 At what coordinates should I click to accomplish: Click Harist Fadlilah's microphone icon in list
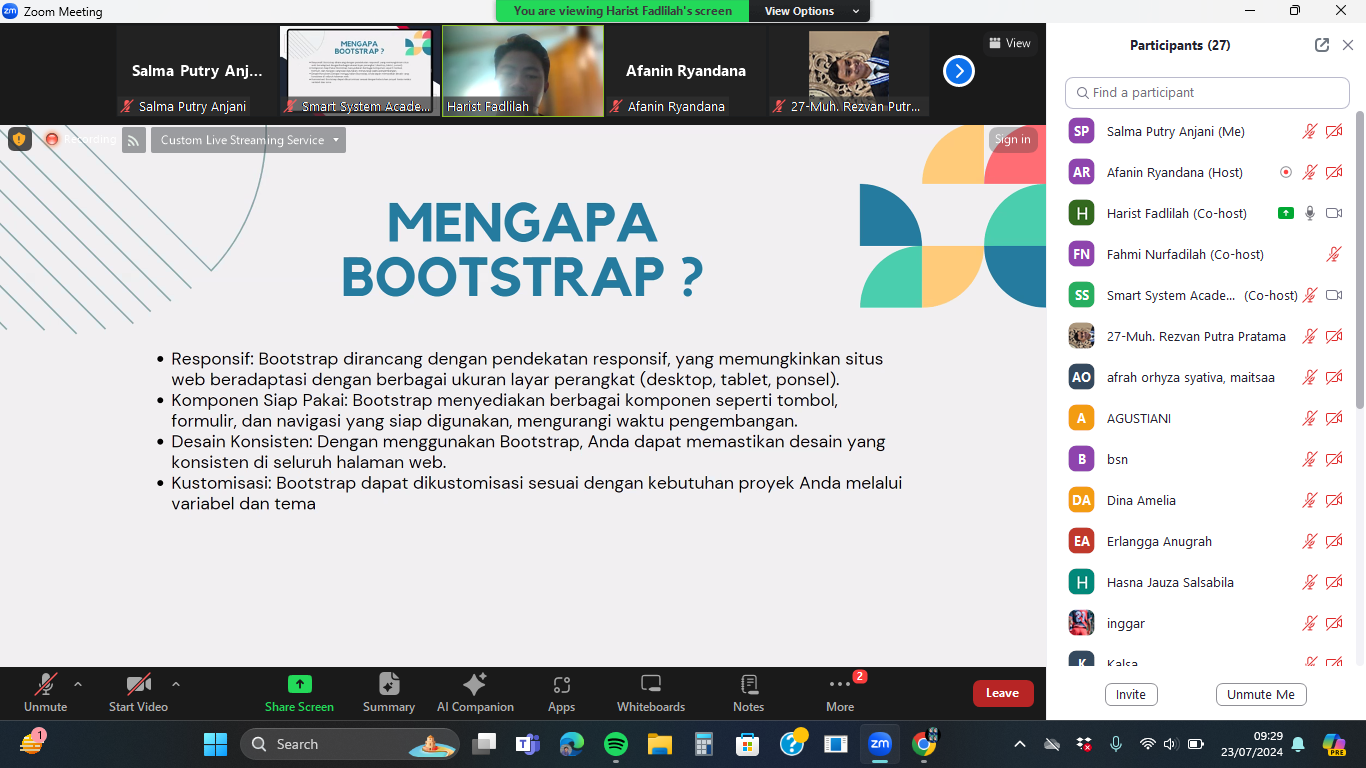pos(1310,213)
